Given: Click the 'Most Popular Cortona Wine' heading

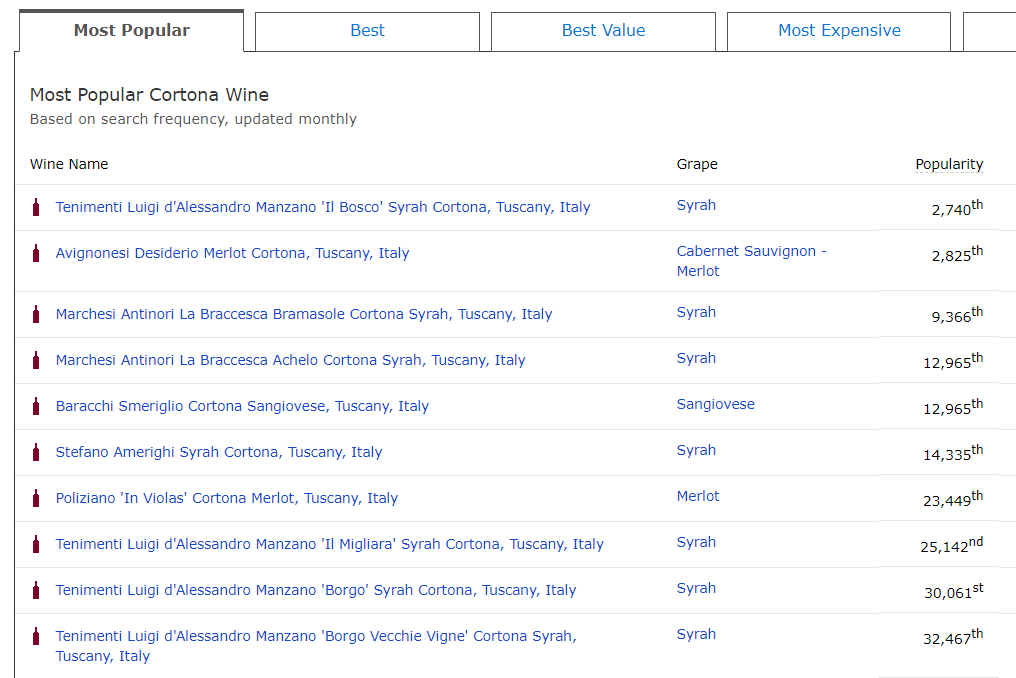Looking at the screenshot, I should click(149, 95).
